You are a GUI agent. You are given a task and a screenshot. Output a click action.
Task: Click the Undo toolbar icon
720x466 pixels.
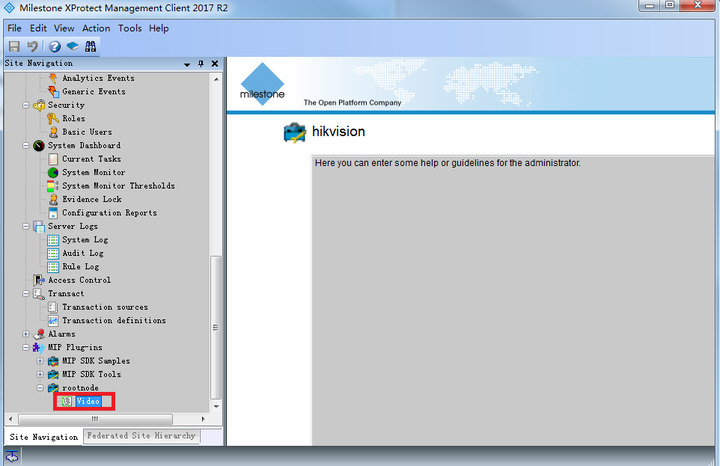[32, 46]
